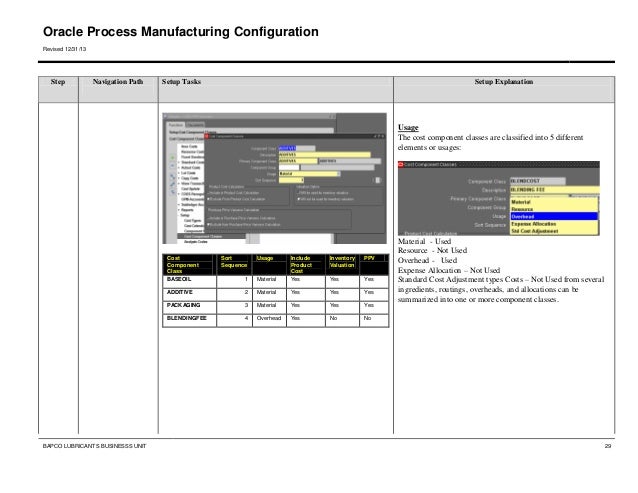Select Cost Types under Setup
The height and width of the screenshot is (493, 638).
point(192,220)
